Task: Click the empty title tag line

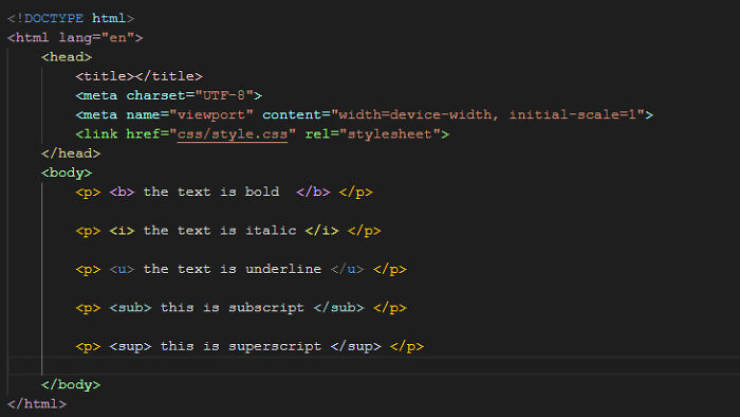Action: tap(139, 76)
